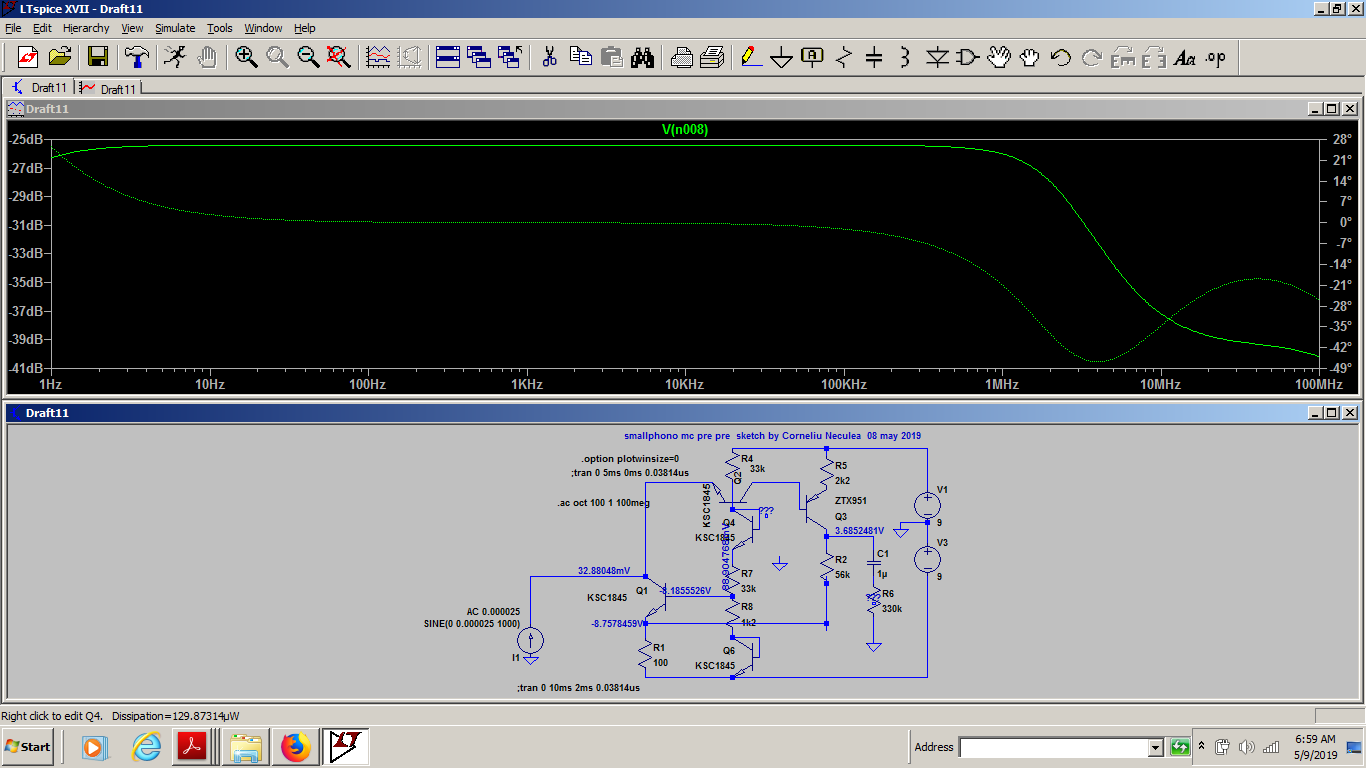The height and width of the screenshot is (768, 1366).
Task: Open Find with the binoculars icon
Action: point(642,57)
